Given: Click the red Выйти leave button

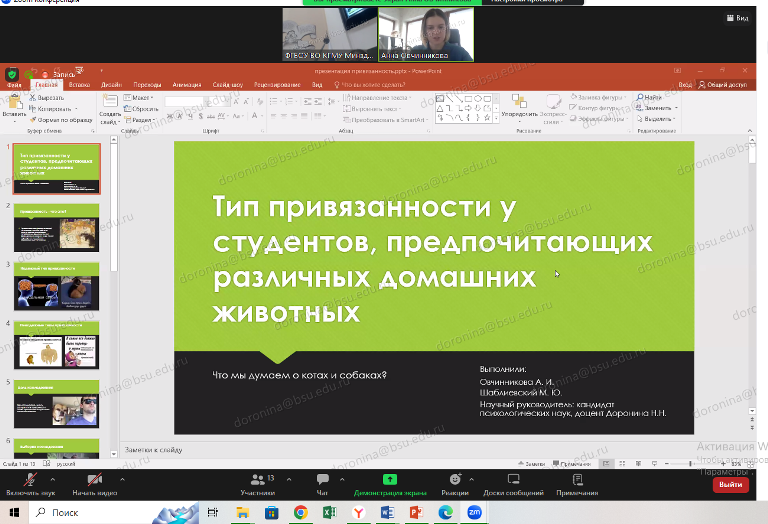Looking at the screenshot, I should tap(730, 484).
